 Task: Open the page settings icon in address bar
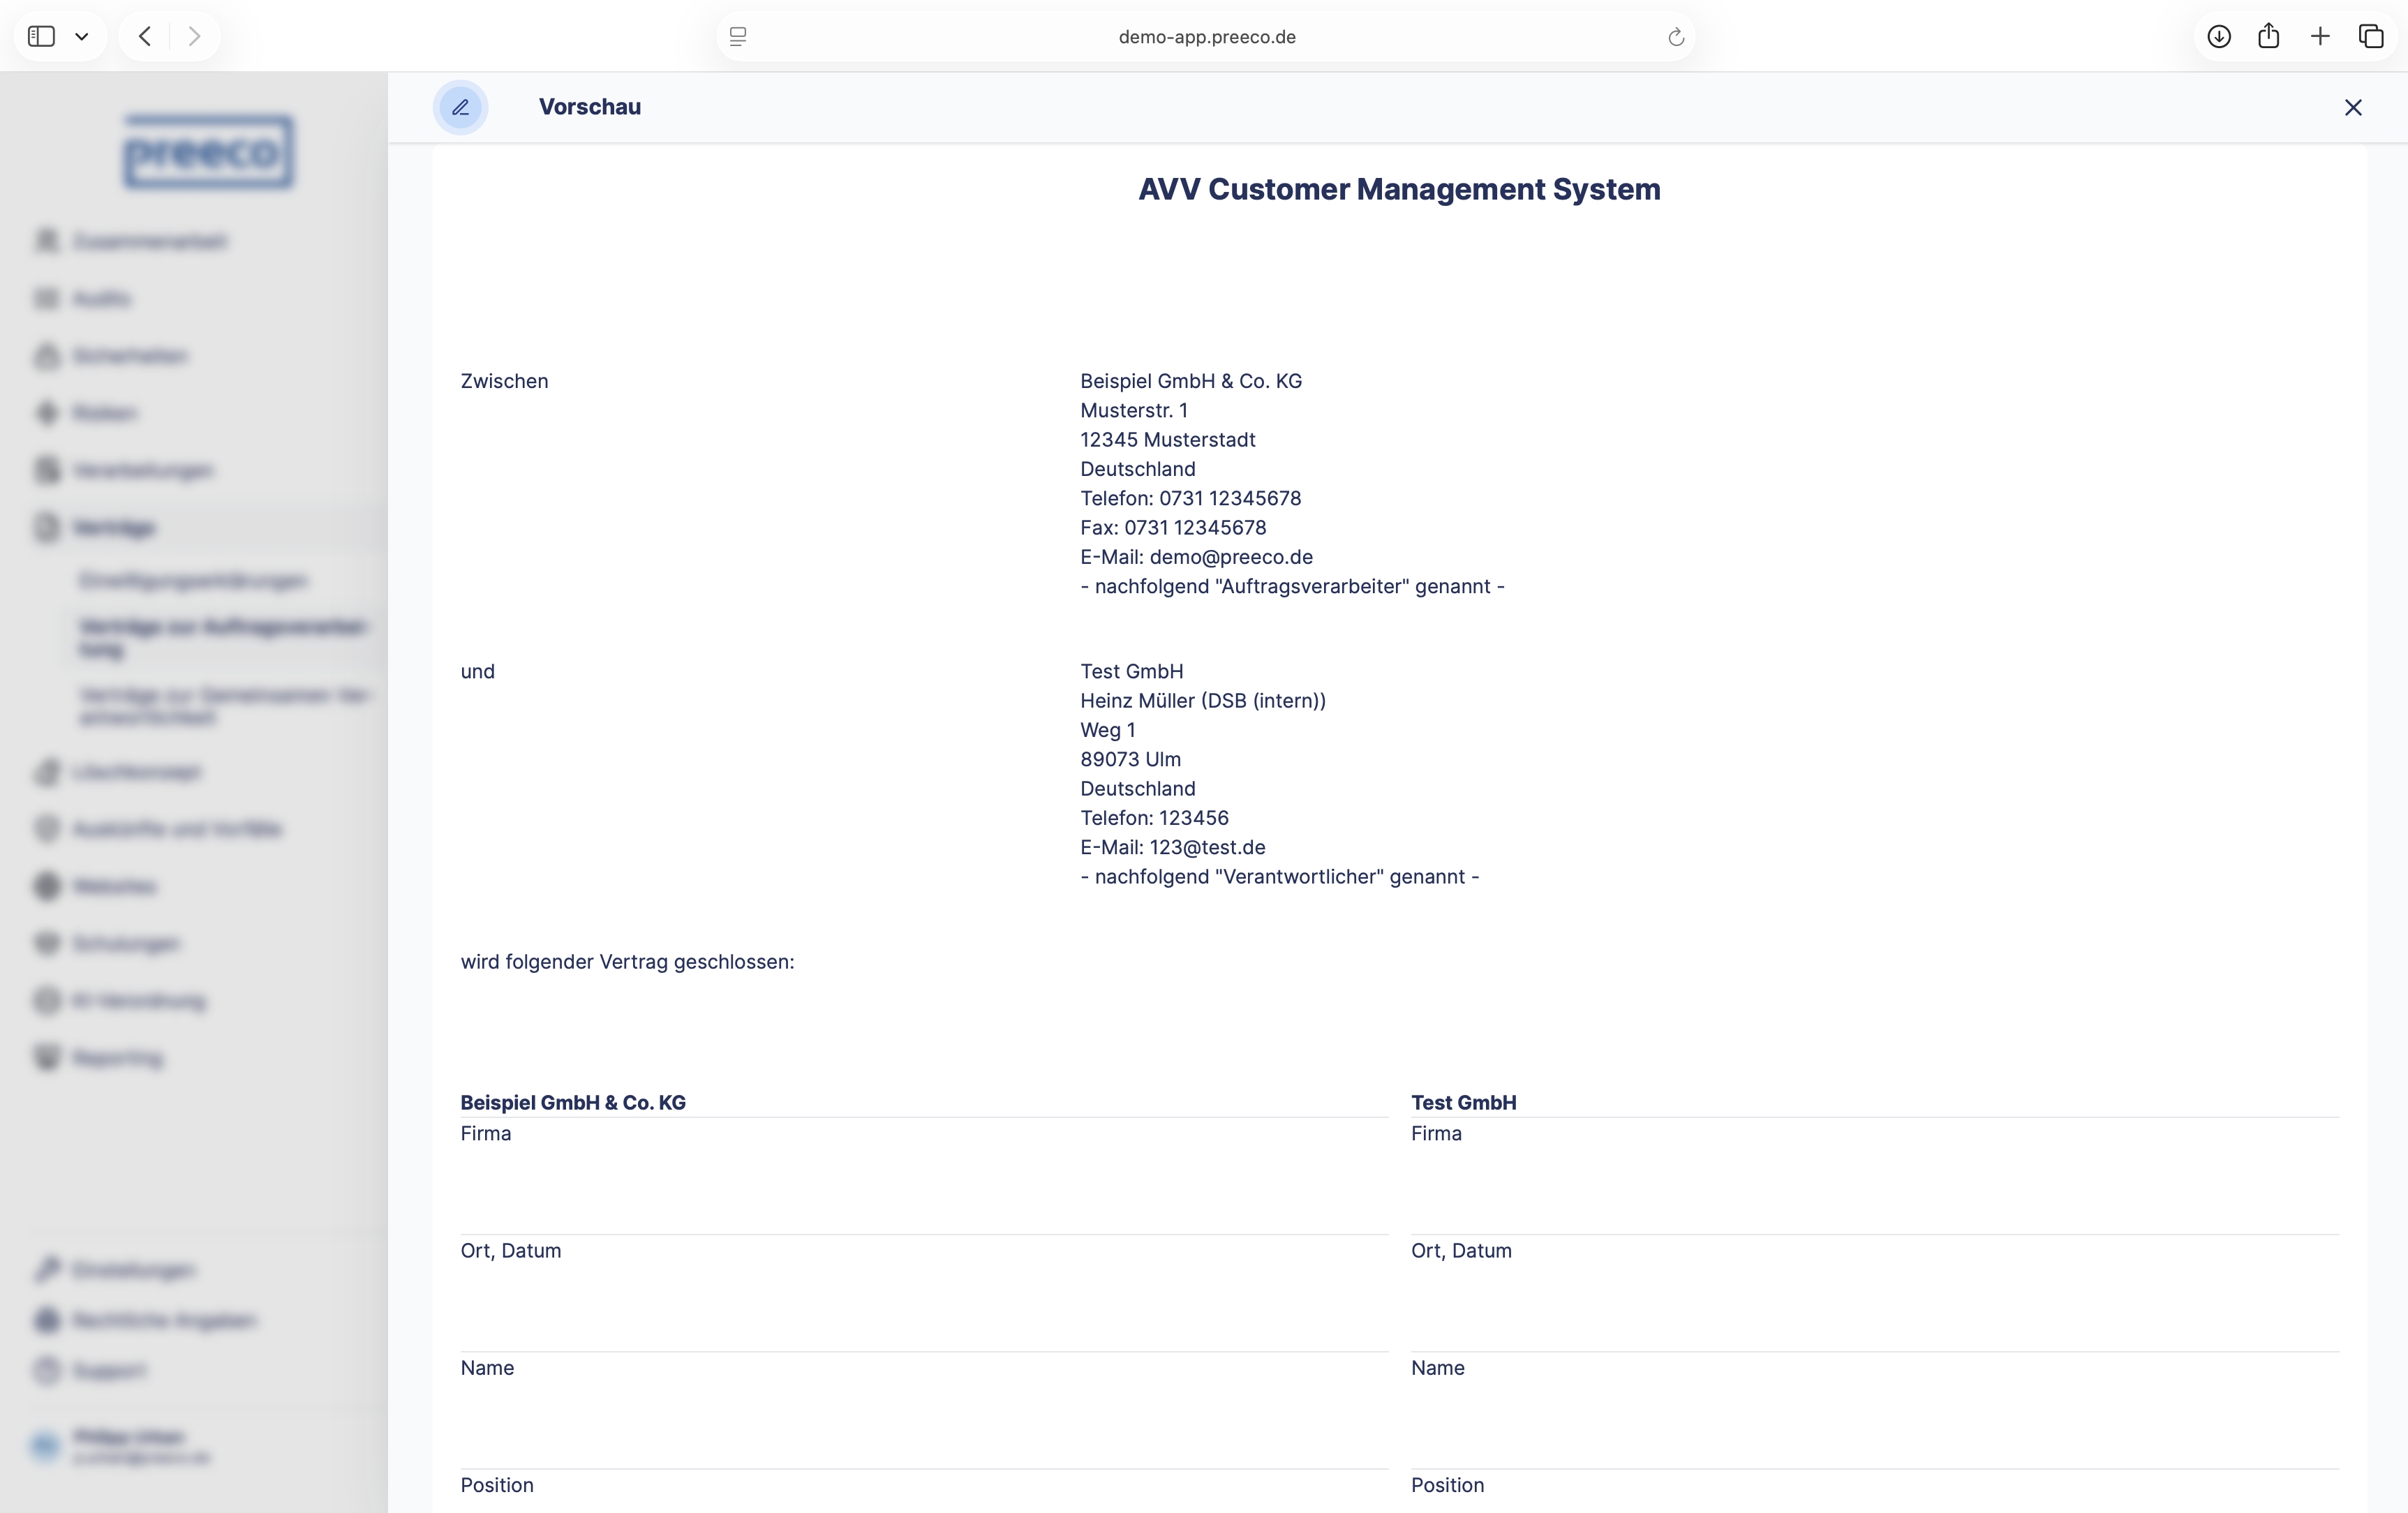738,37
